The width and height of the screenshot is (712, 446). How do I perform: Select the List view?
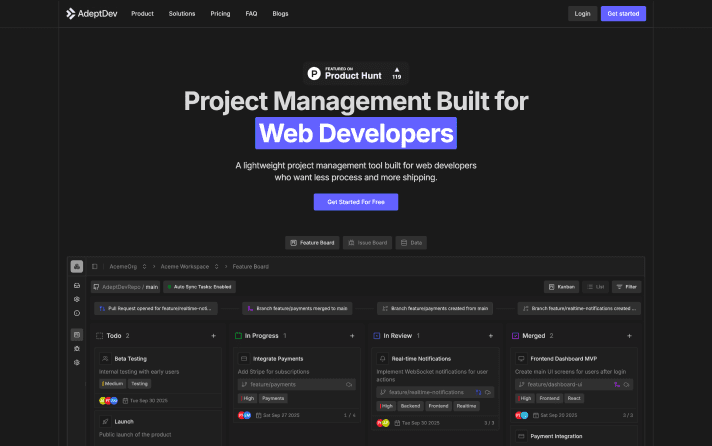click(x=595, y=287)
